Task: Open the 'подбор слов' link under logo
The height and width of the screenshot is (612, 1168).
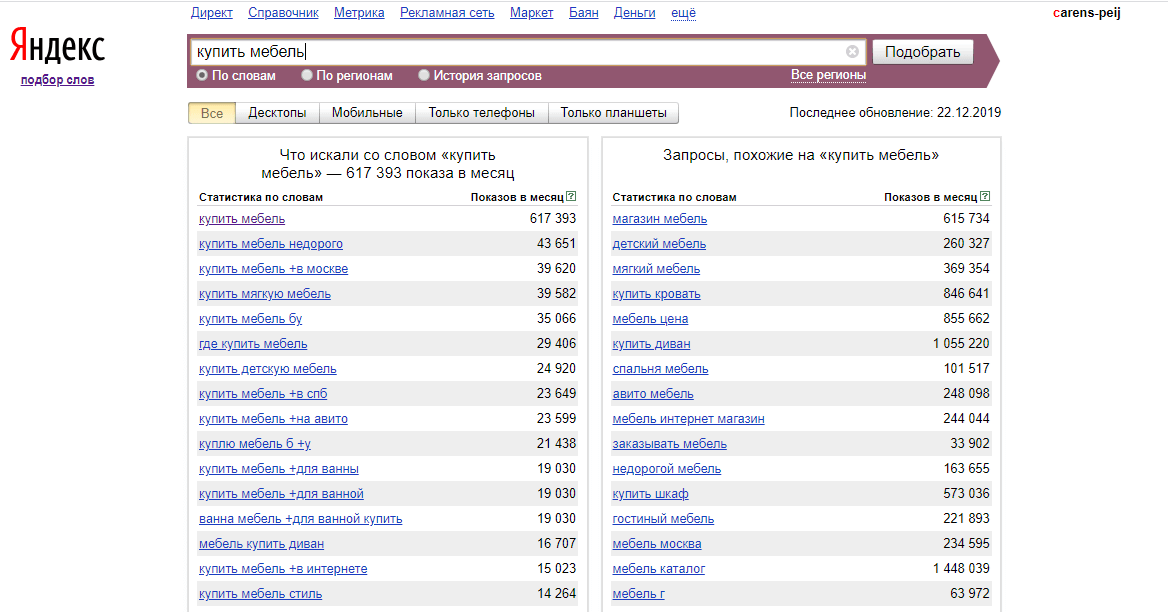Action: point(57,80)
